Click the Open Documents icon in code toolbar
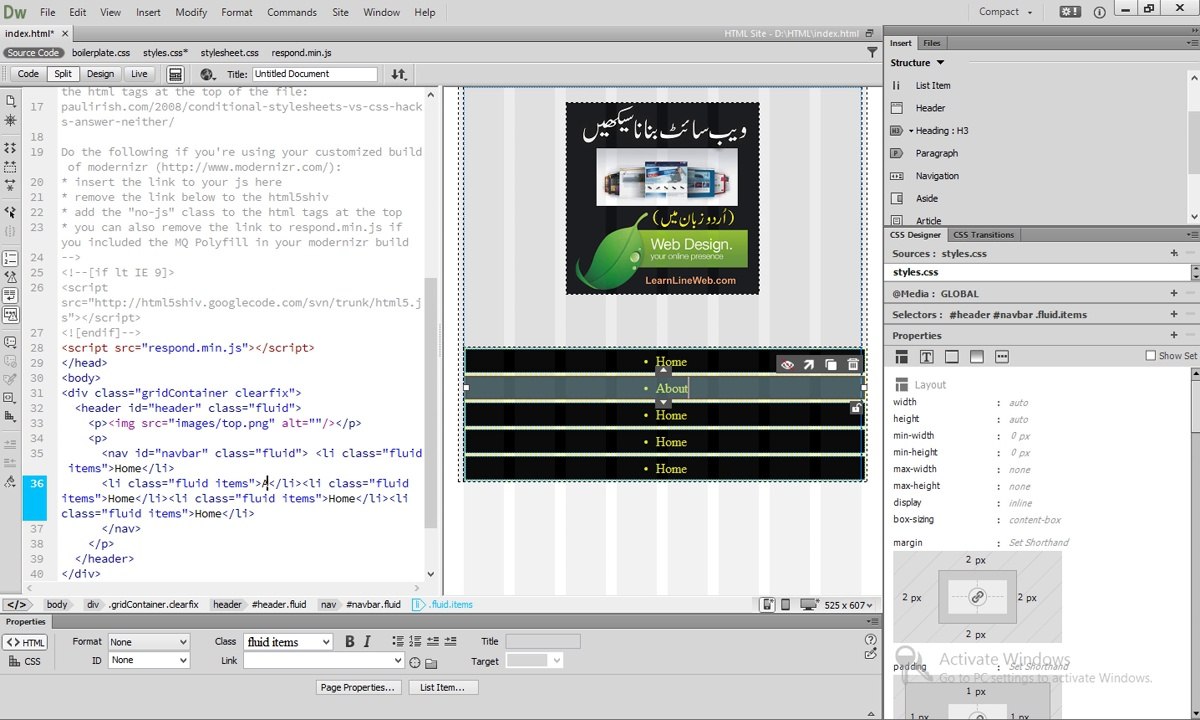Viewport: 1200px width, 720px height. (10, 101)
